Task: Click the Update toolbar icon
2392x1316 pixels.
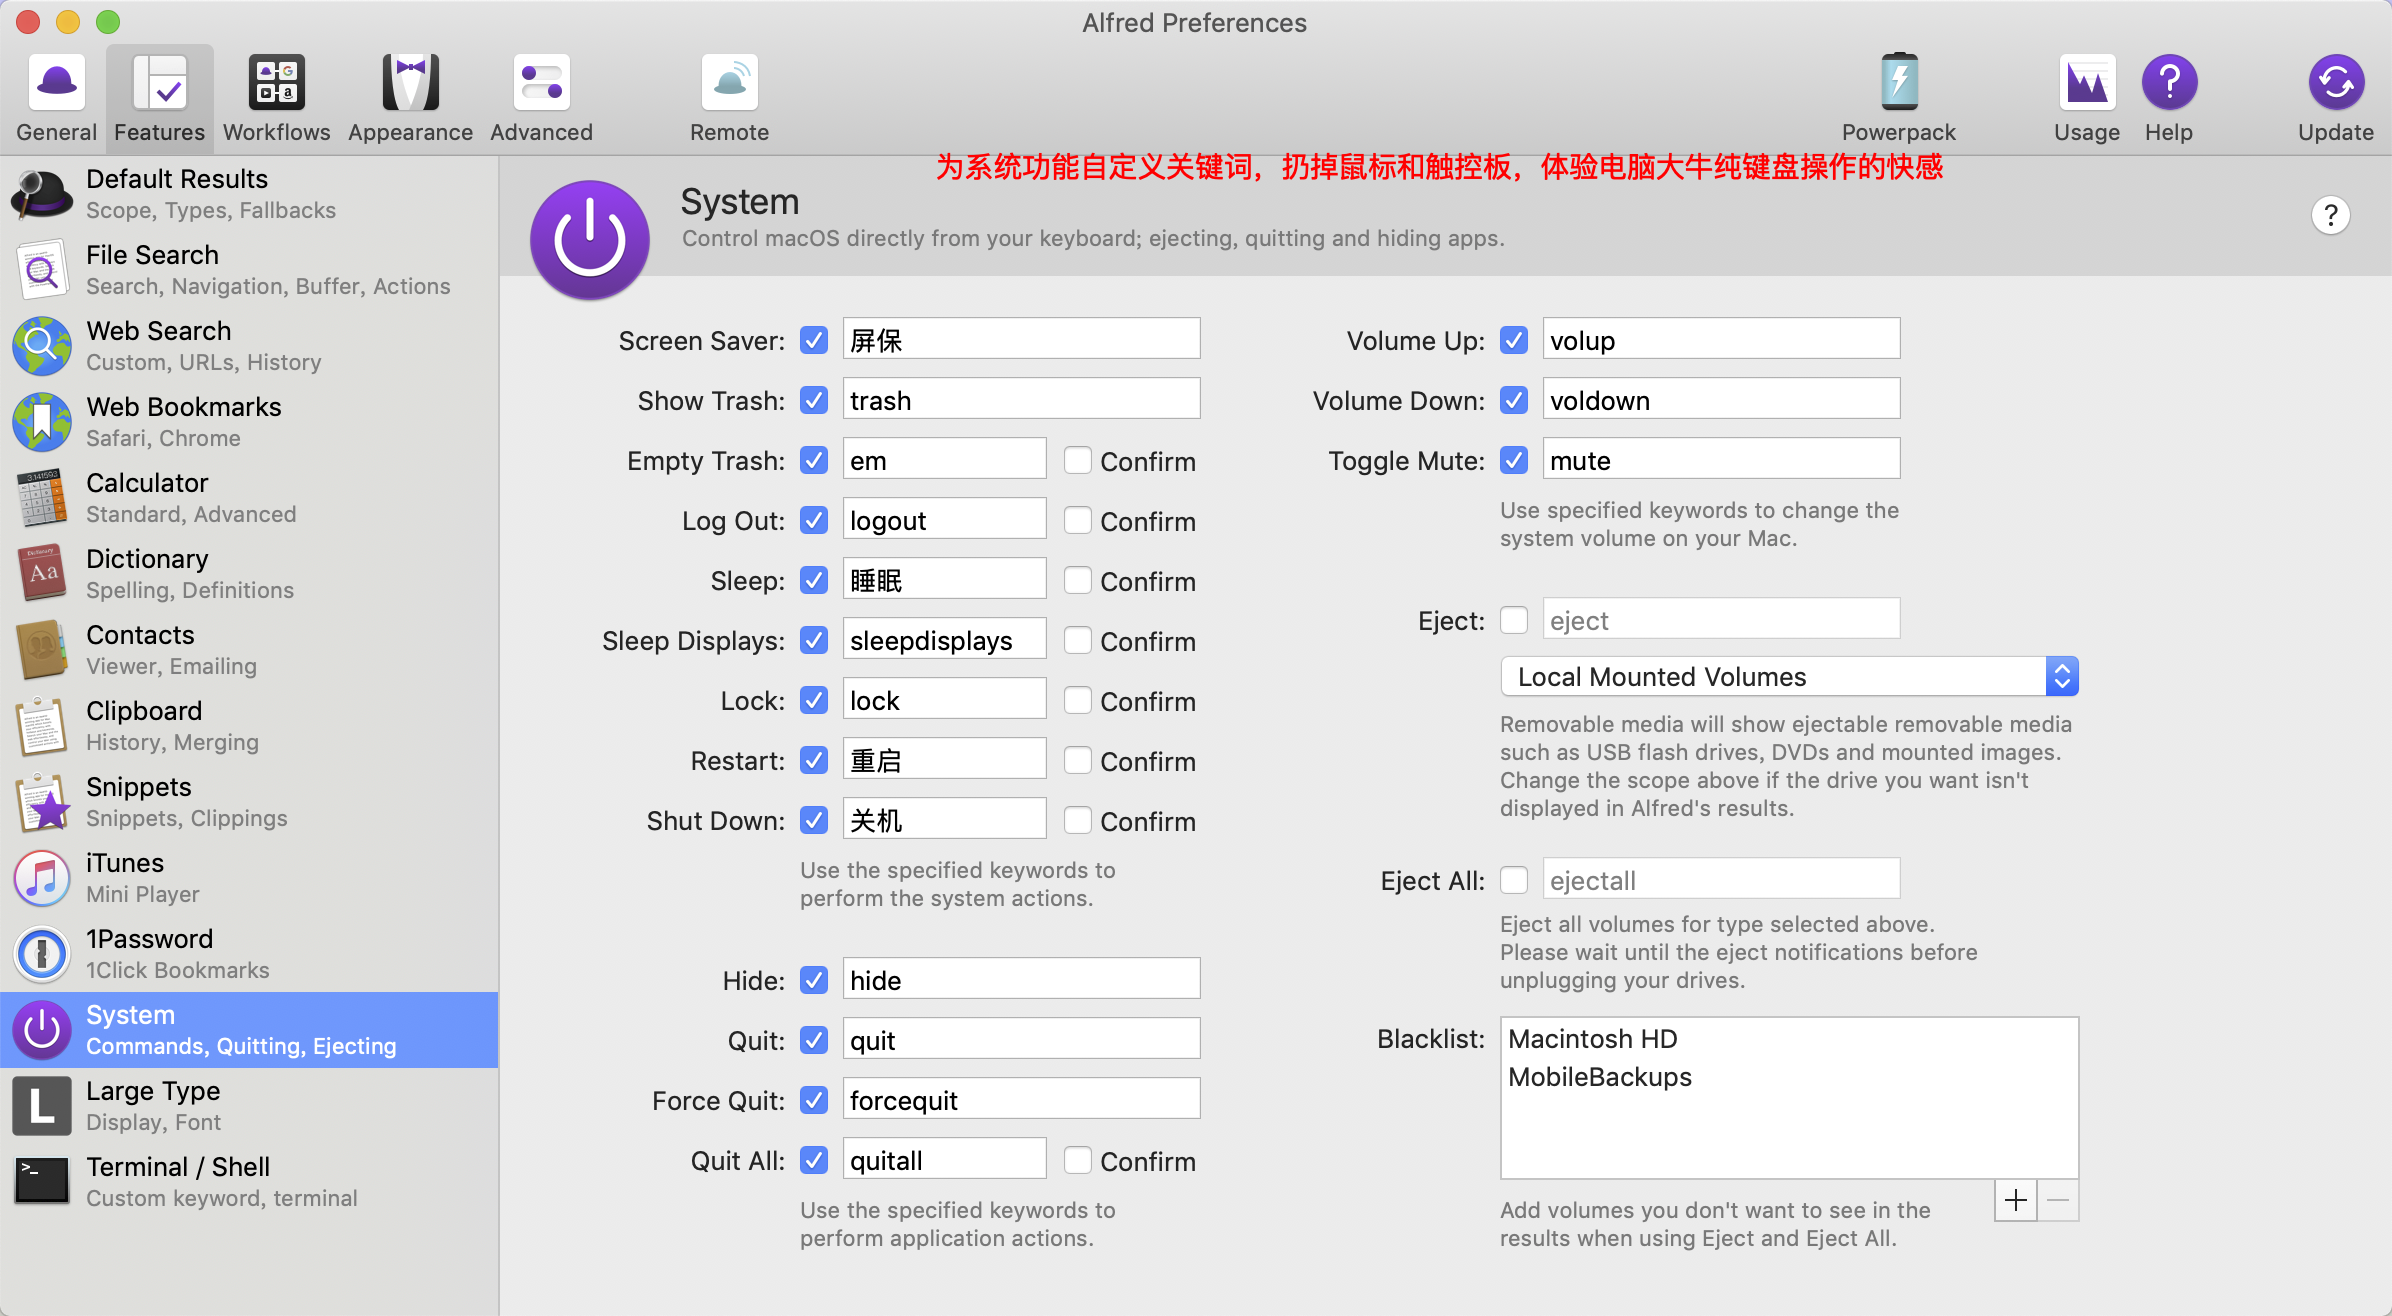Action: pos(2335,83)
